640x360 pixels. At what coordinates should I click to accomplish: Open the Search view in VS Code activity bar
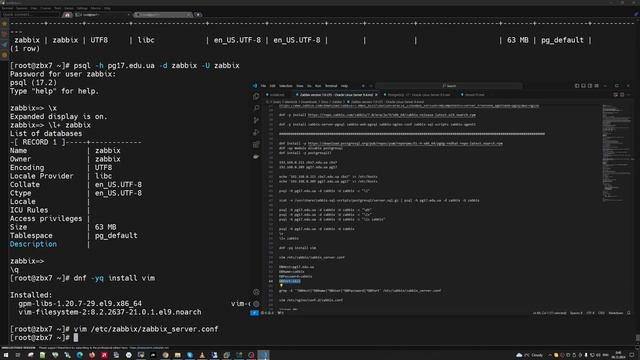(256, 108)
